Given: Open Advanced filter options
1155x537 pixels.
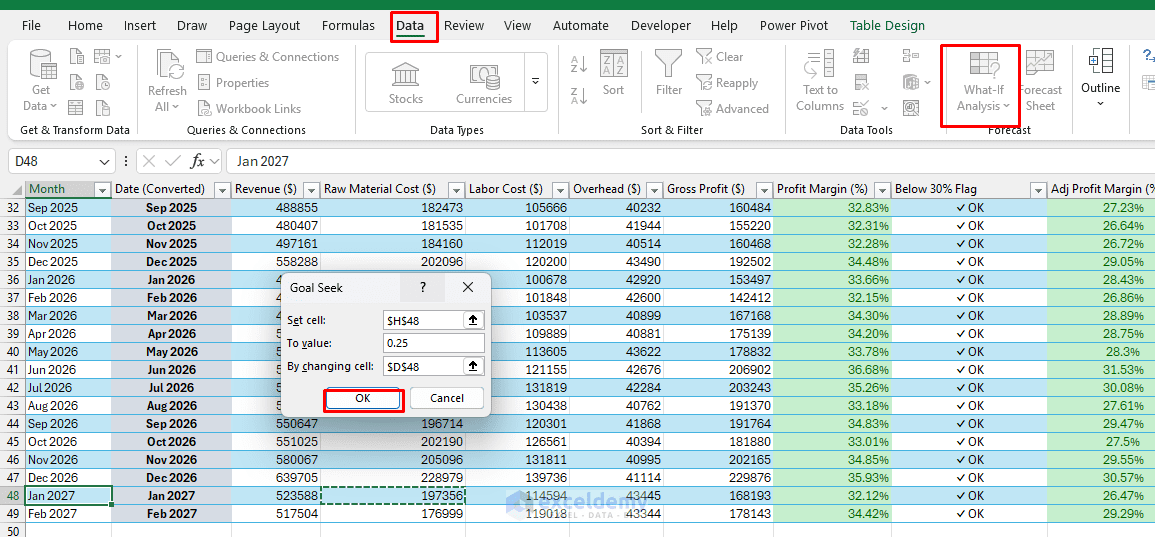Looking at the screenshot, I should coord(732,108).
